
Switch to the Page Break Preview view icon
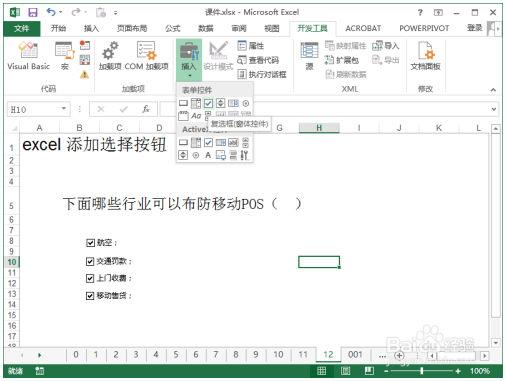(369, 371)
